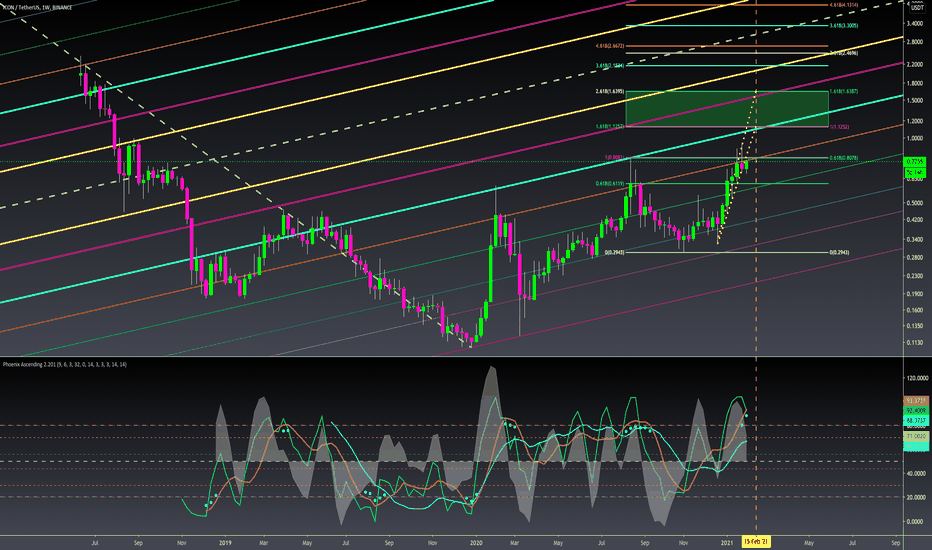Select the 1(0.8081) Fibonacci label
This screenshot has width=932, height=550.
[x=615, y=158]
